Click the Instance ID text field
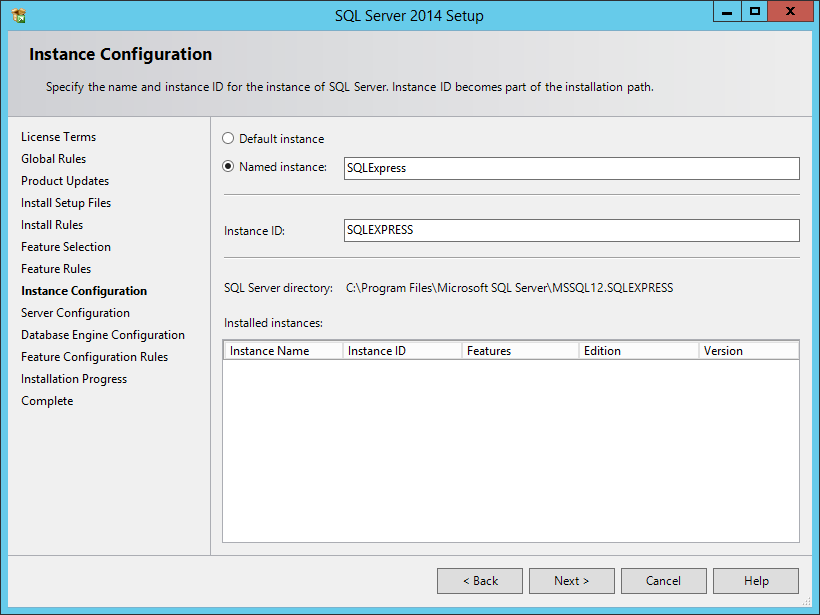Image resolution: width=820 pixels, height=615 pixels. tap(570, 230)
